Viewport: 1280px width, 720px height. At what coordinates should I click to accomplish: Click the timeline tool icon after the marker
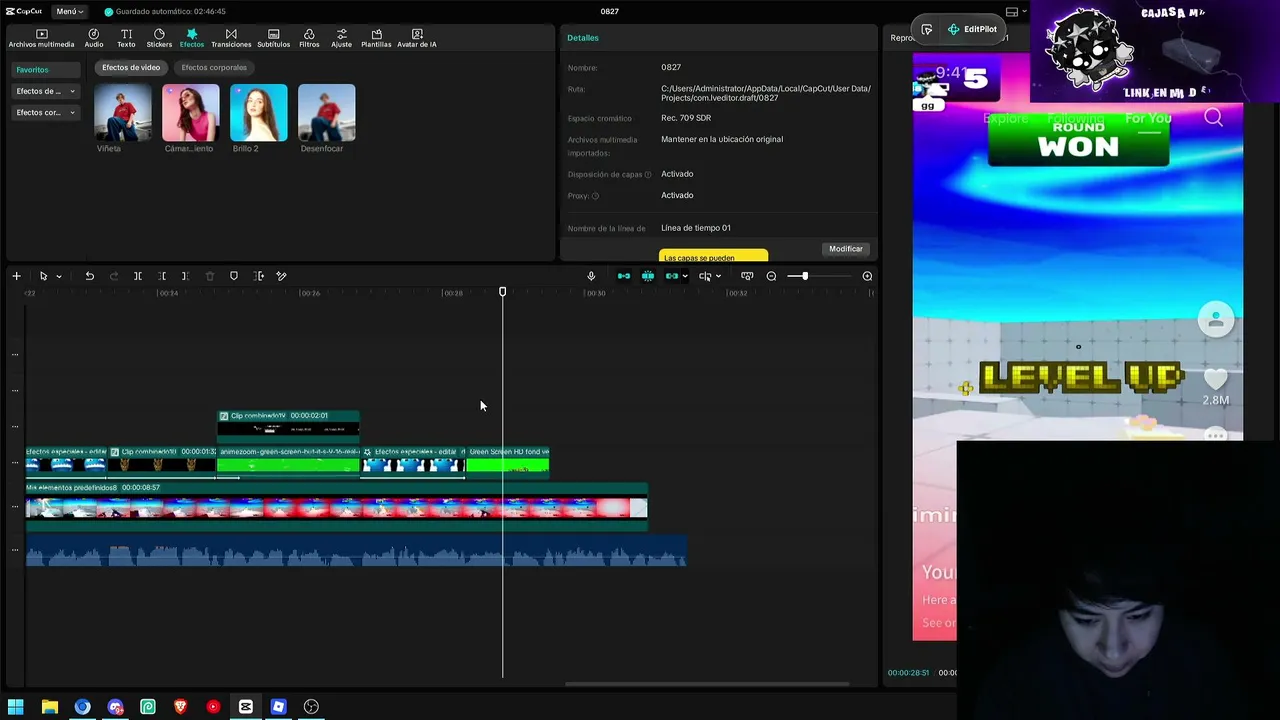coord(259,276)
